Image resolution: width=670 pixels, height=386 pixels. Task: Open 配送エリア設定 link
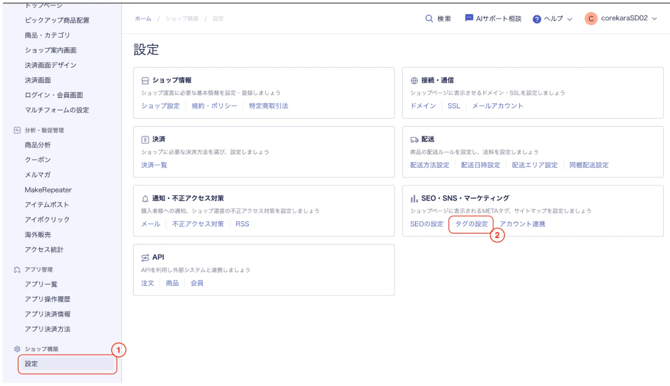535,165
